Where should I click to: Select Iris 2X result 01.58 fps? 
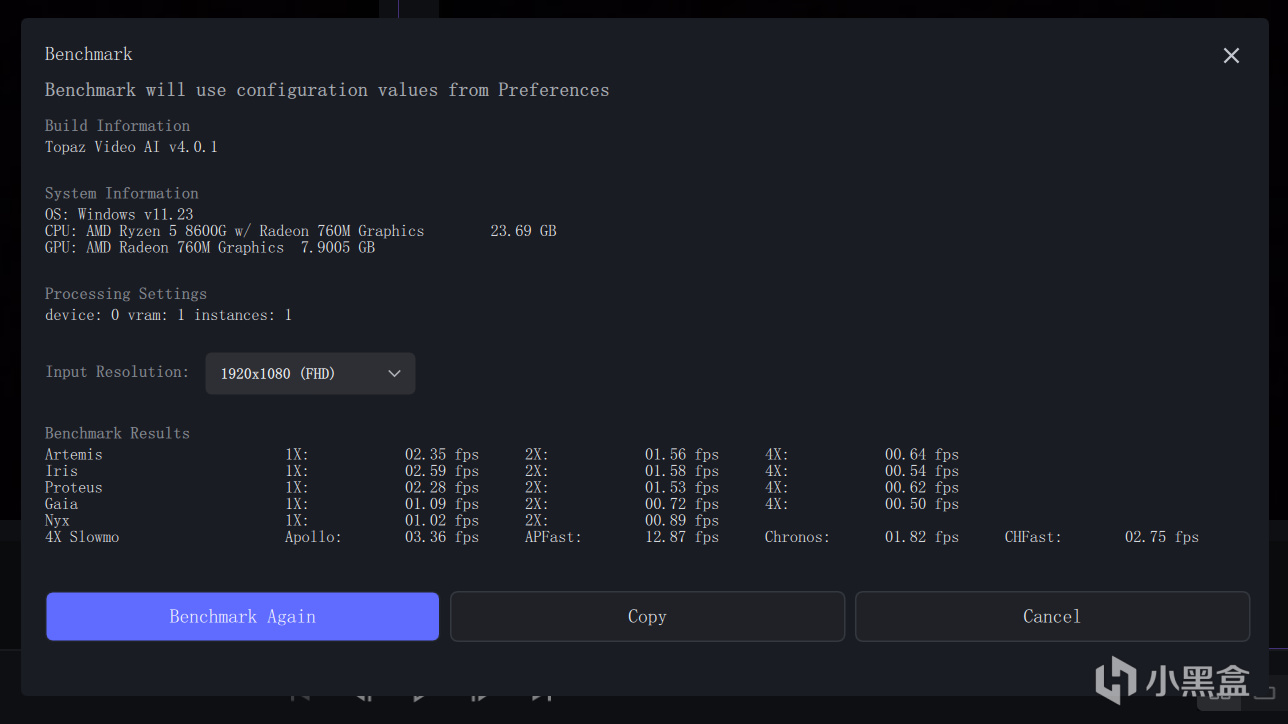(x=682, y=471)
